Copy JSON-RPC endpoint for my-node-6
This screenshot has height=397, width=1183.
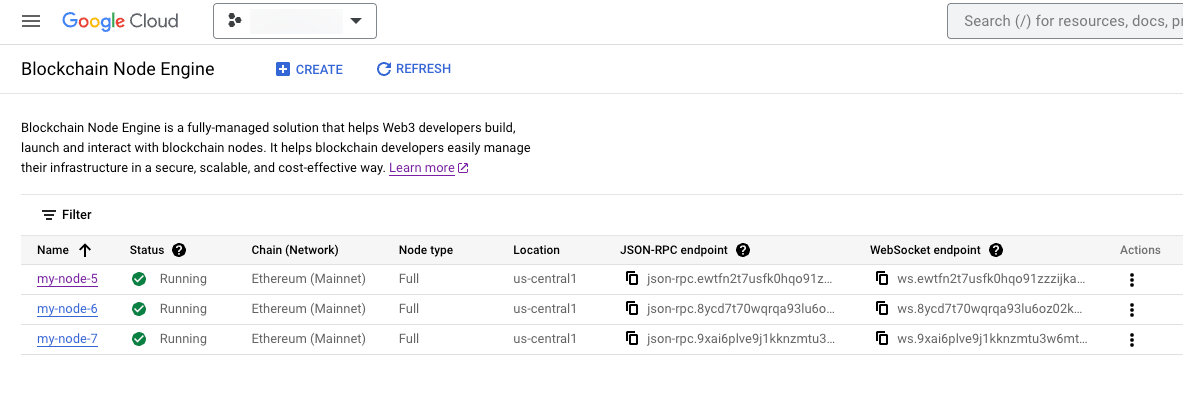point(632,309)
